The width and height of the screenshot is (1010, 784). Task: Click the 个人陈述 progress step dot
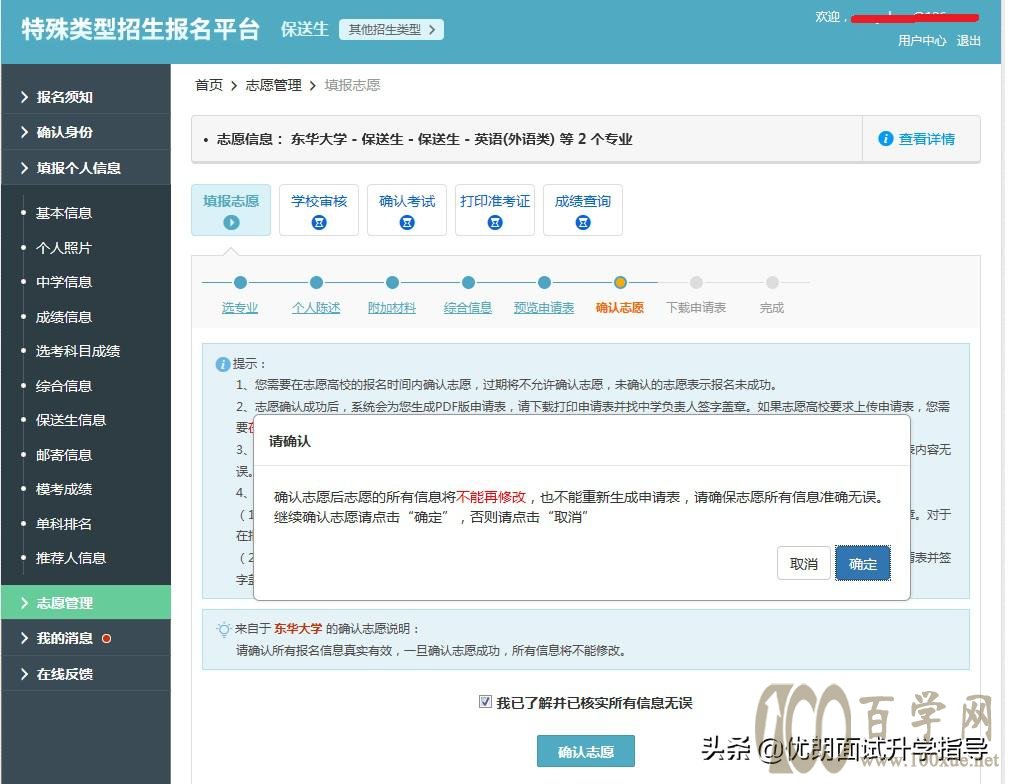(x=316, y=282)
